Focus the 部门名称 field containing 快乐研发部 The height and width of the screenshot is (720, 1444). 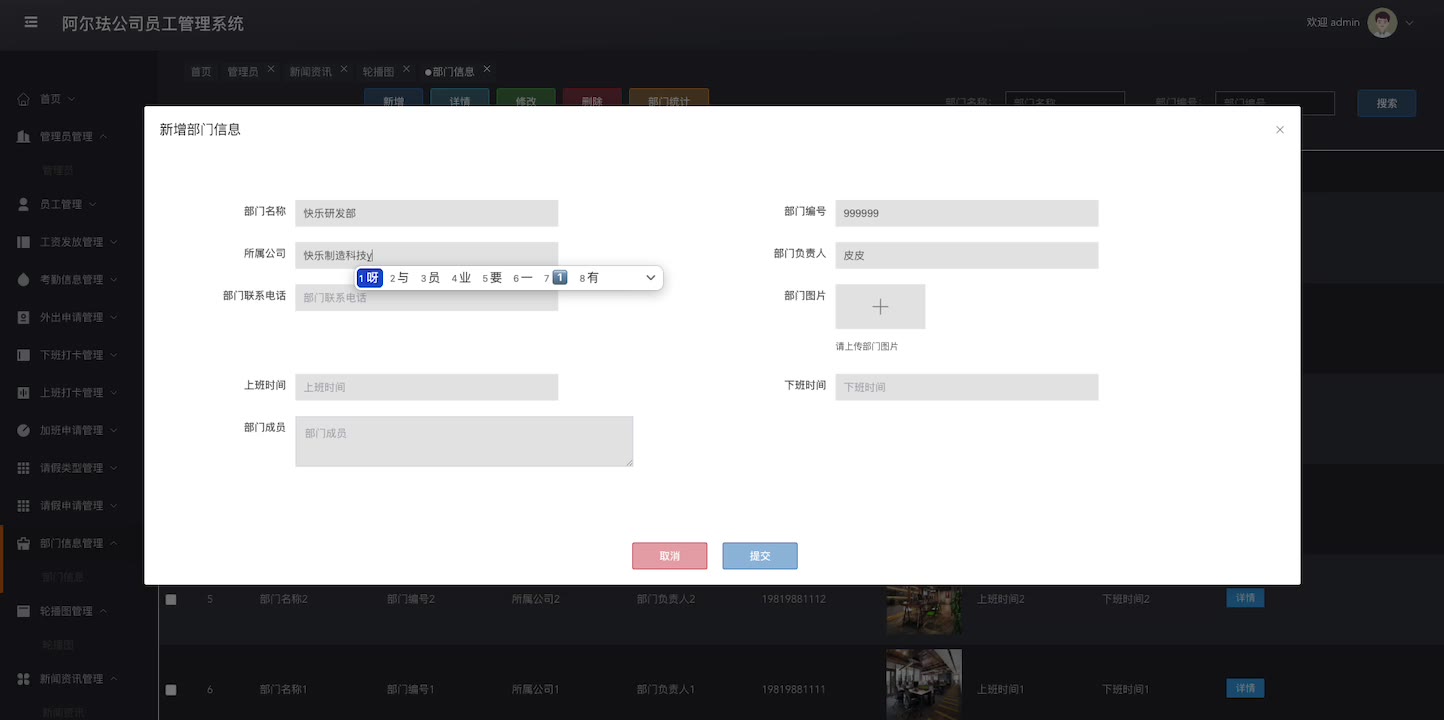pyautogui.click(x=427, y=213)
